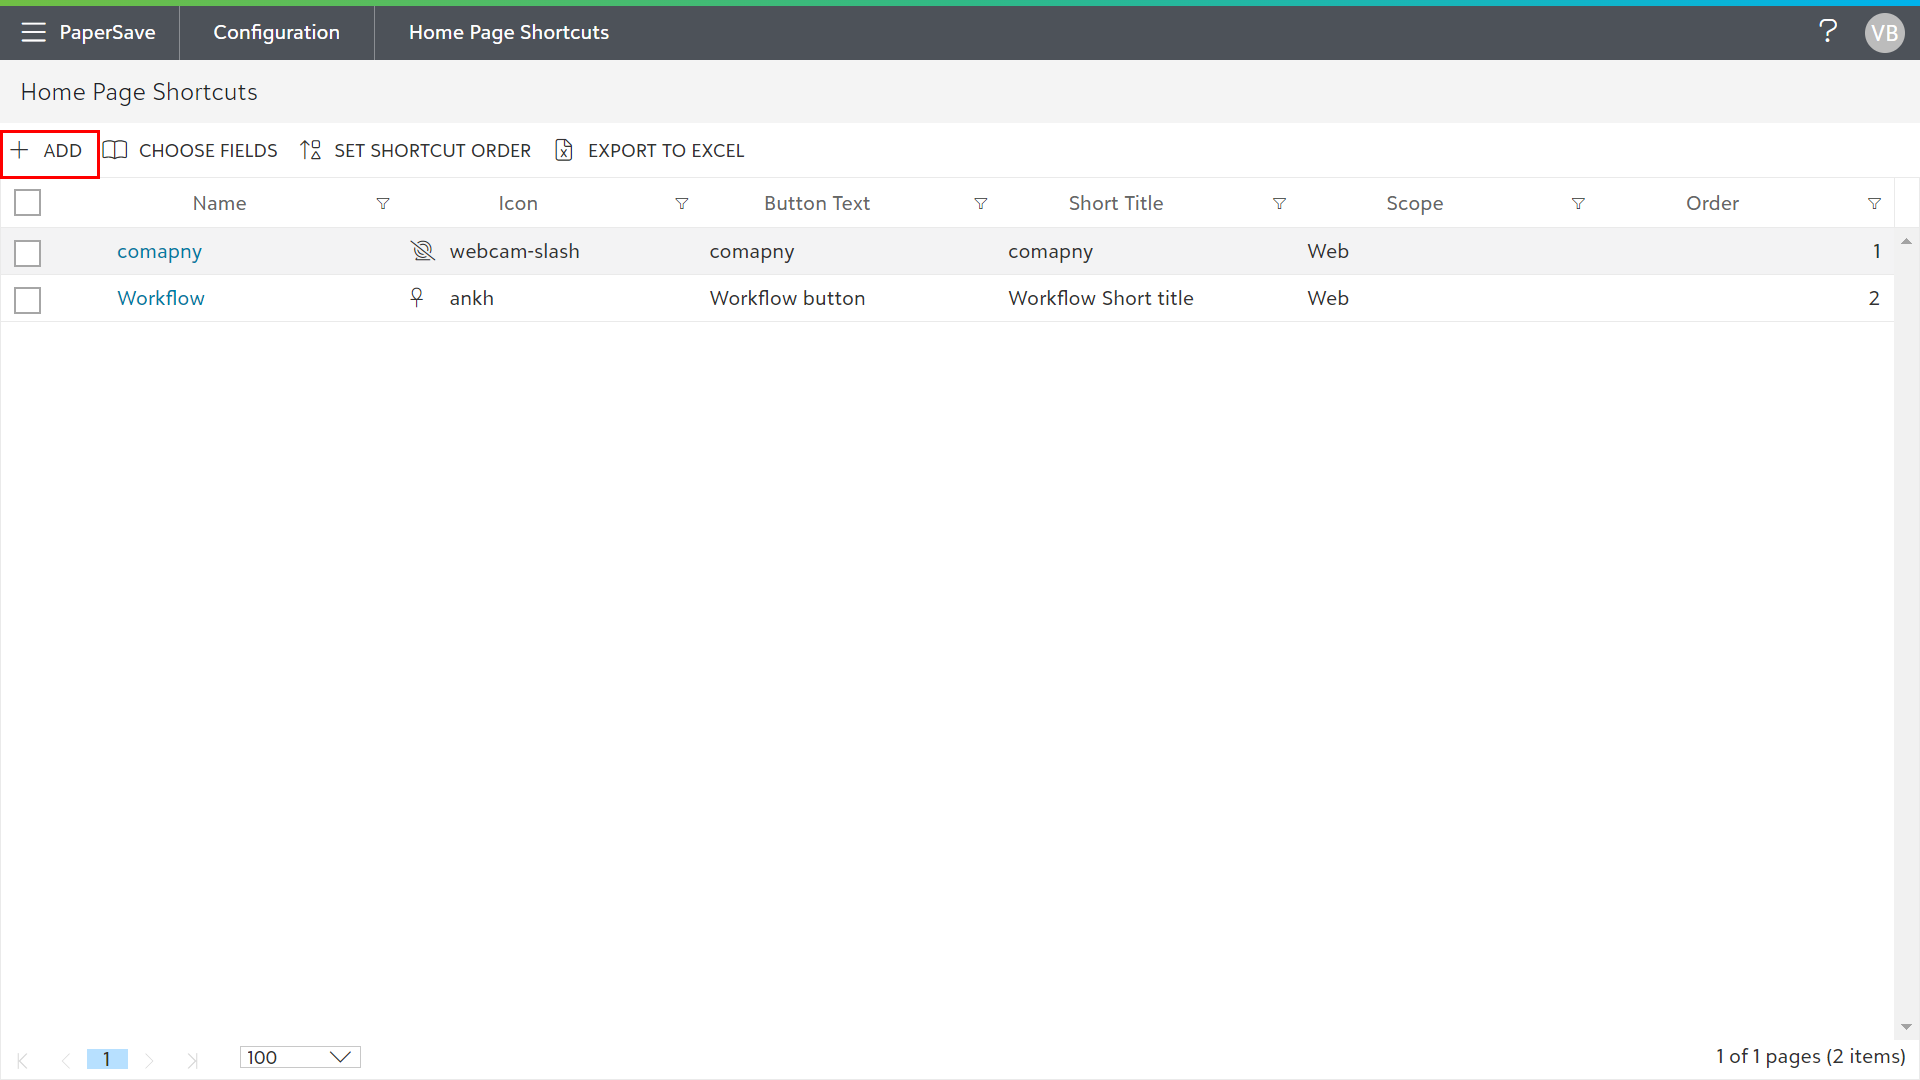Screen dimensions: 1920x1080
Task: Filter by Short Title column
Action: 1278,204
